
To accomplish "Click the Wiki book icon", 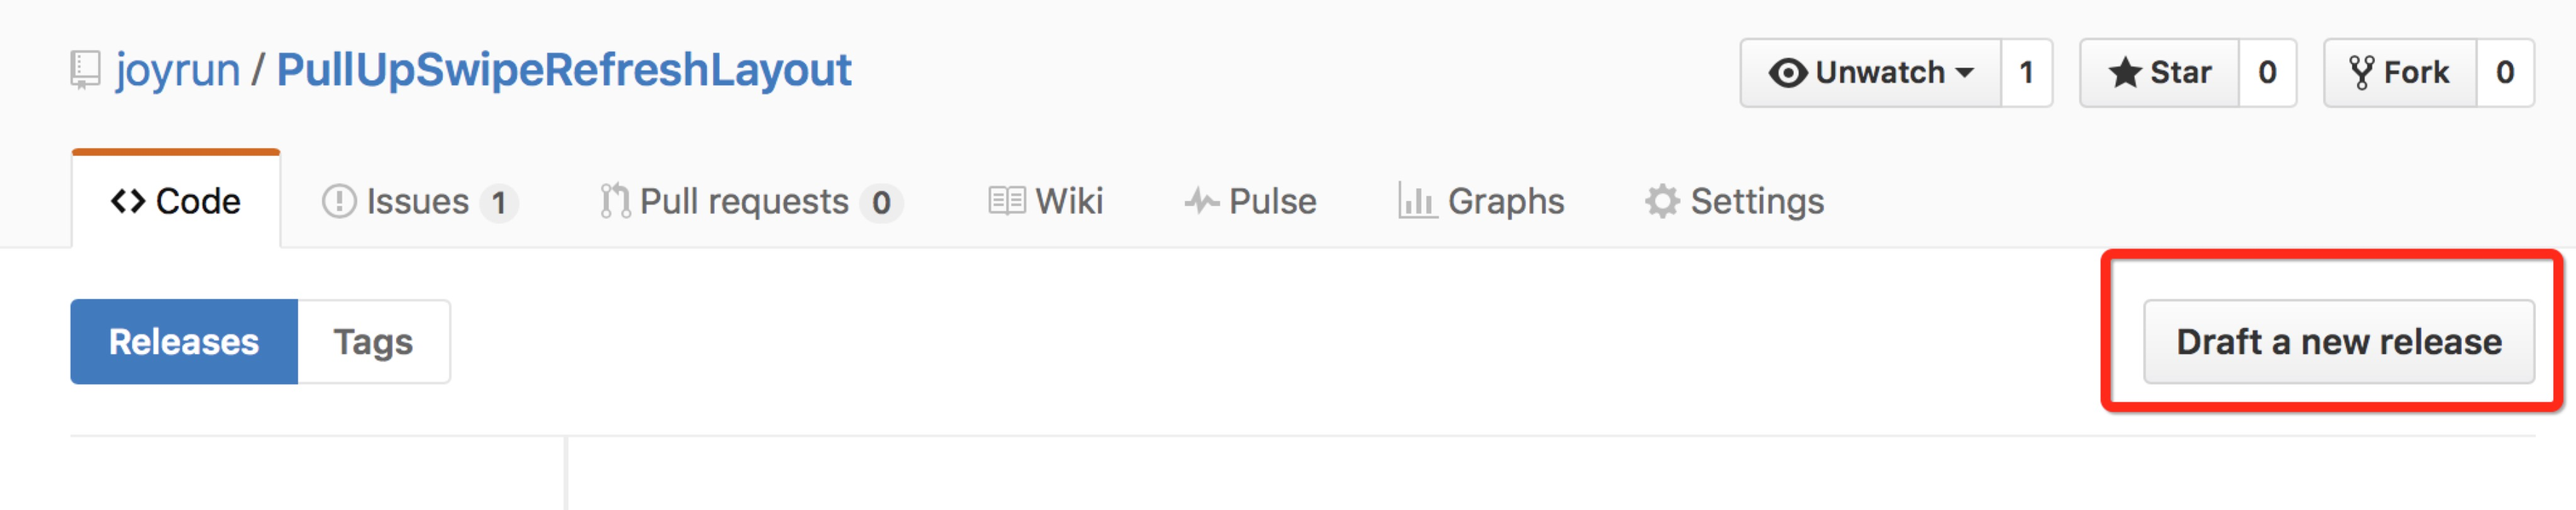I will (1006, 201).
